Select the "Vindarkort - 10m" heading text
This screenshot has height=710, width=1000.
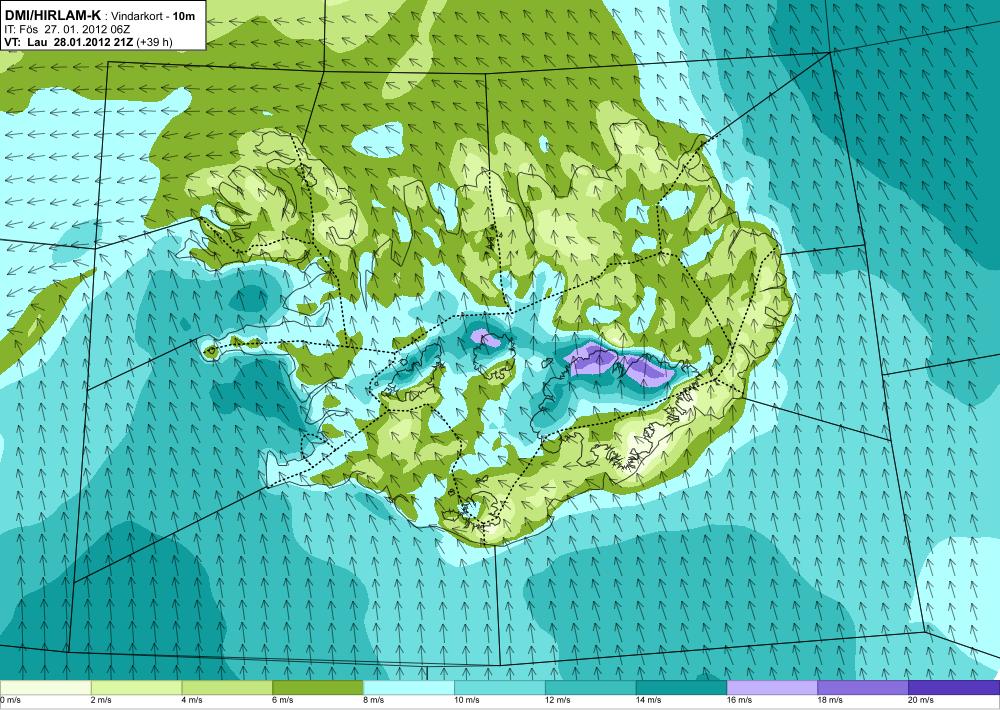(x=154, y=17)
